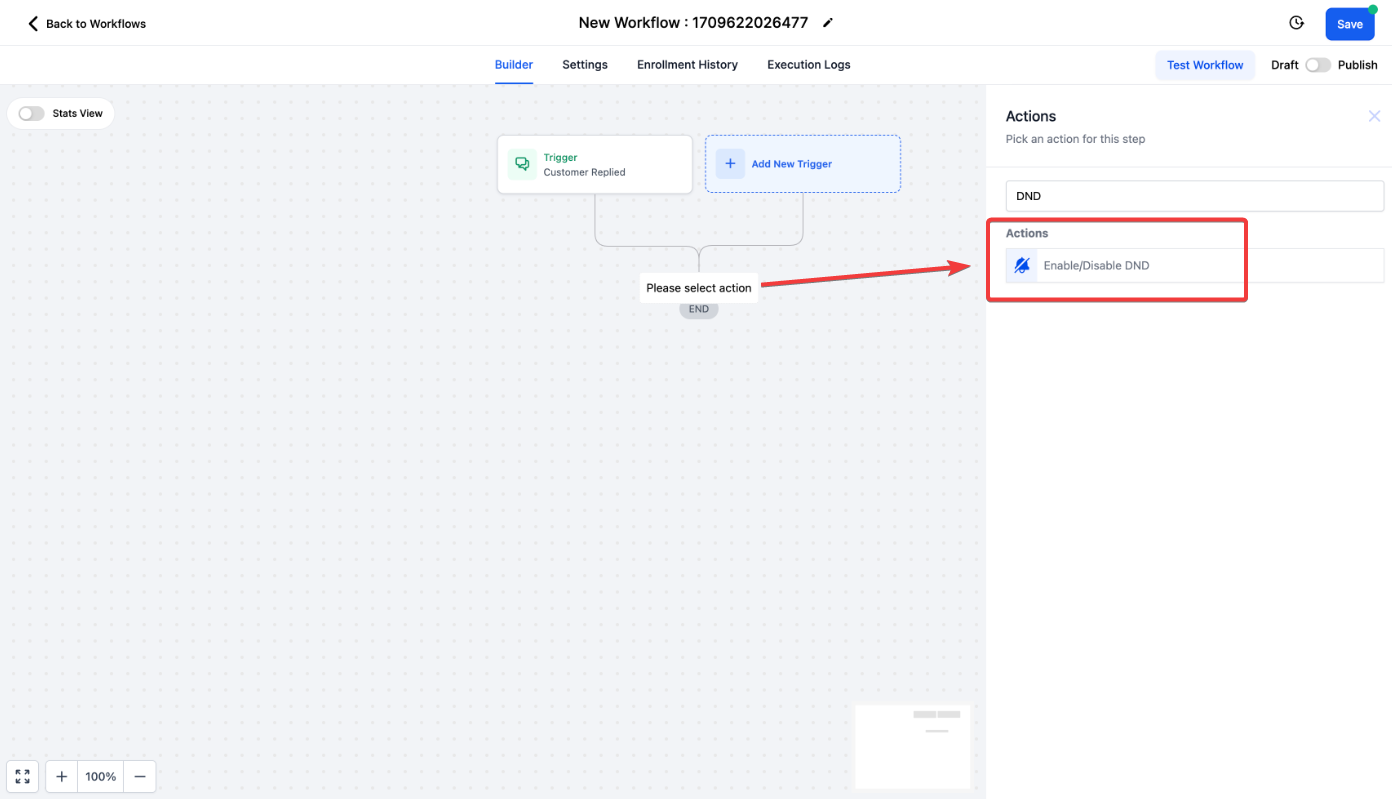The height and width of the screenshot is (799, 1392).
Task: Toggle the Stats View switch
Action: [x=31, y=113]
